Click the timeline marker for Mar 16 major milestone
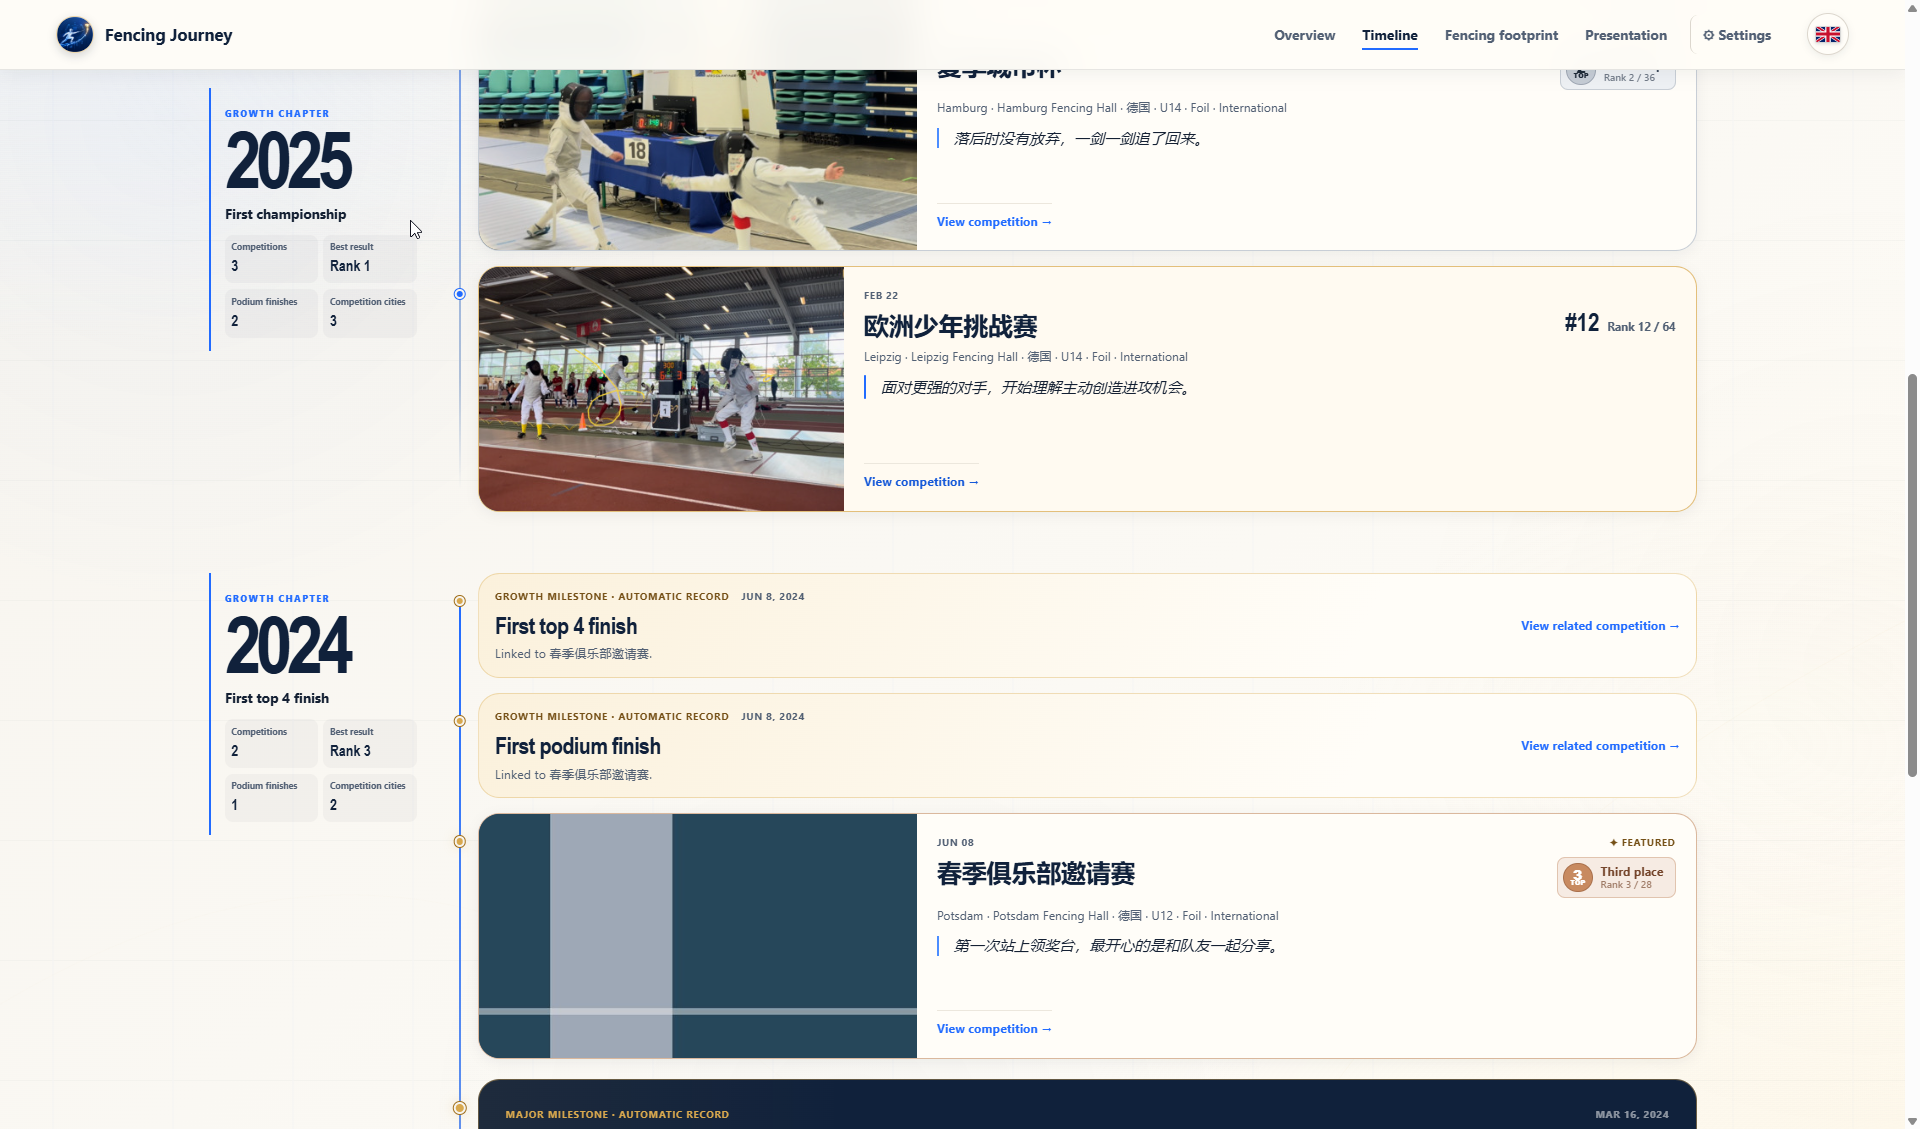Image resolution: width=1920 pixels, height=1129 pixels. pos(460,1108)
